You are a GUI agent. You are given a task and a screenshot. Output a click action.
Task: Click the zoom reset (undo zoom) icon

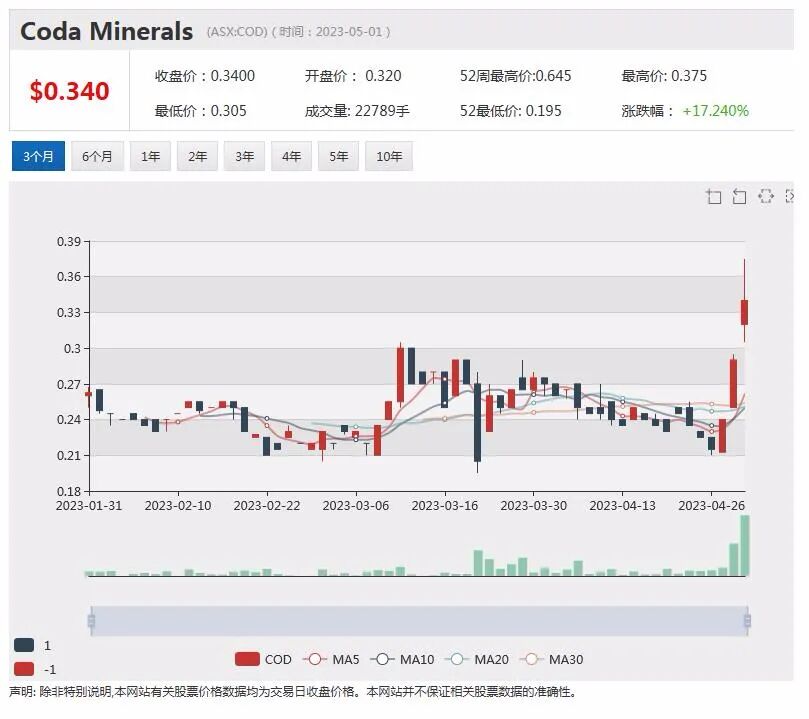click(739, 196)
